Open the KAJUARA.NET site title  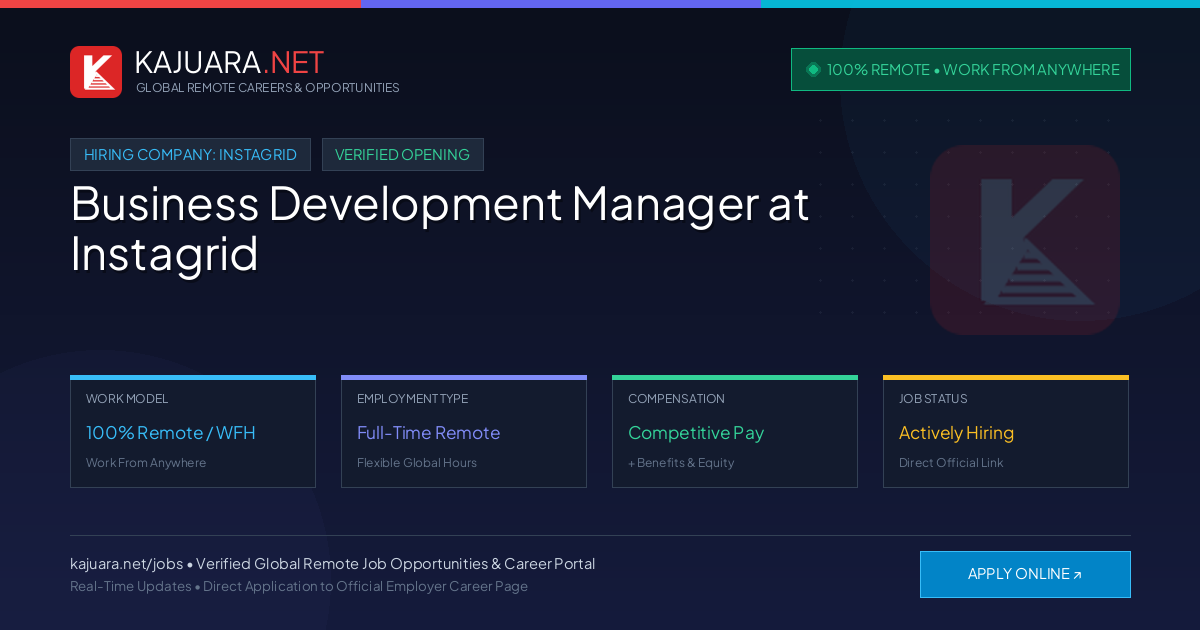(229, 62)
